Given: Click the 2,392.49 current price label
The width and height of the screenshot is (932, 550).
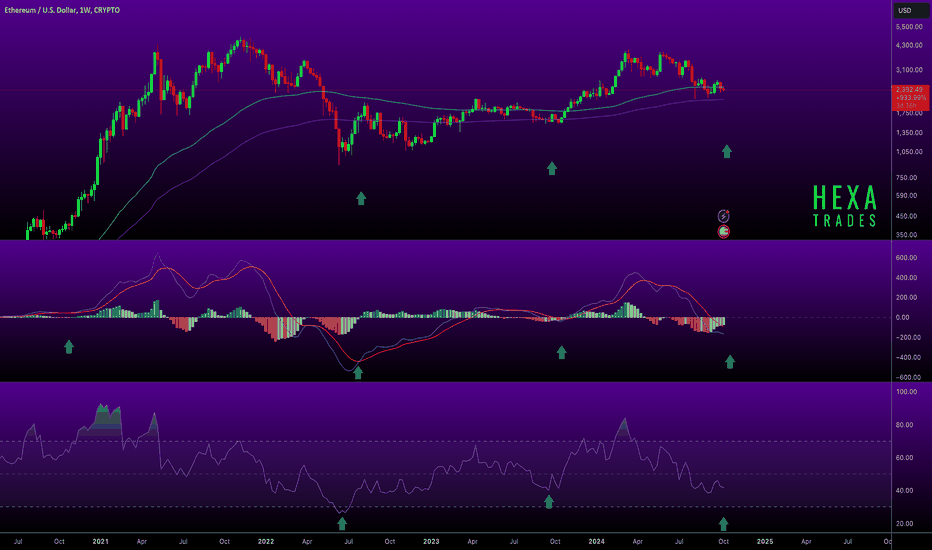Looking at the screenshot, I should coord(909,90).
